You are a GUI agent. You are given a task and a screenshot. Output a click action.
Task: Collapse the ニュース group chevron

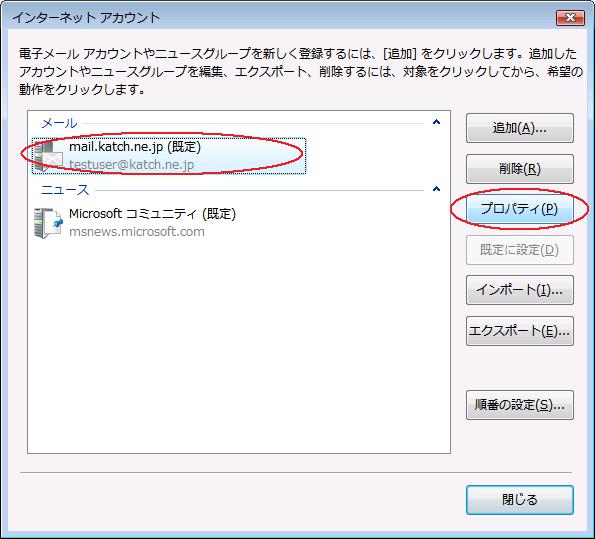click(436, 189)
